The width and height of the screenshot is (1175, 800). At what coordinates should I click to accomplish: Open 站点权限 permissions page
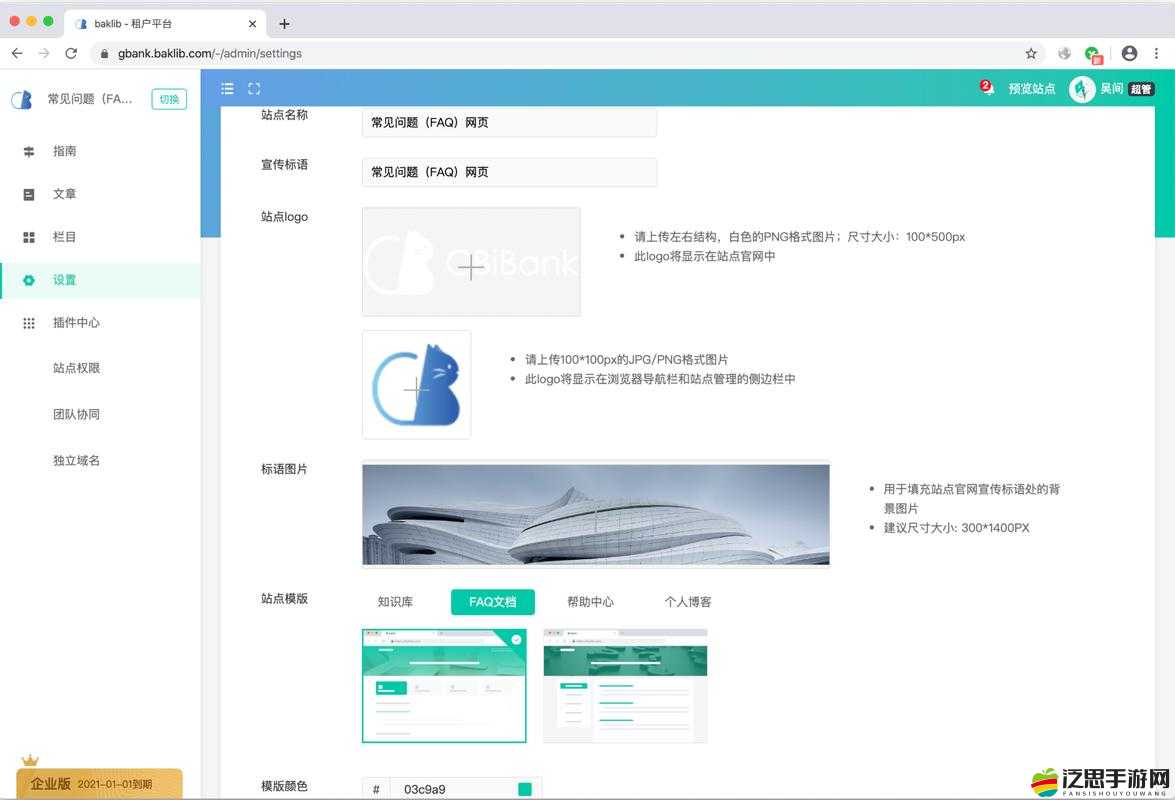(x=75, y=367)
